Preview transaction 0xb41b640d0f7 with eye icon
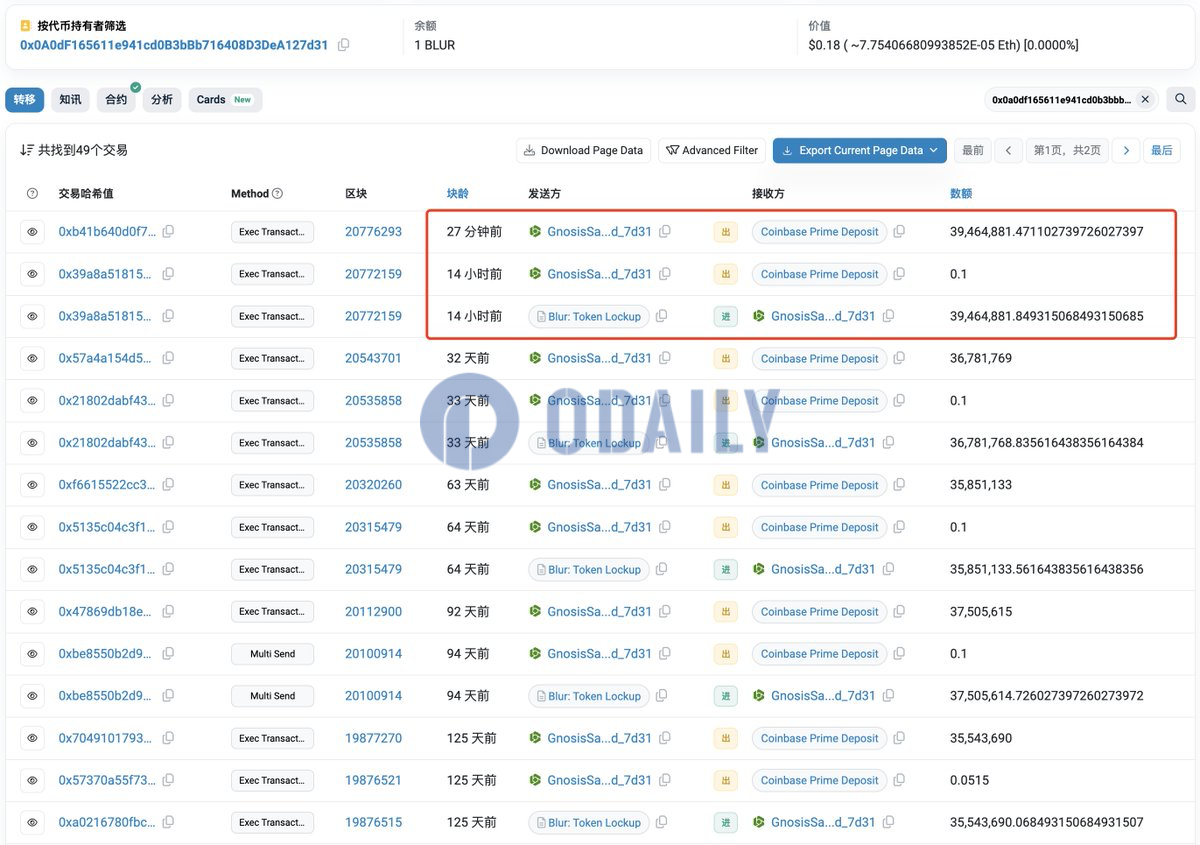The image size is (1200, 845). pos(32,232)
